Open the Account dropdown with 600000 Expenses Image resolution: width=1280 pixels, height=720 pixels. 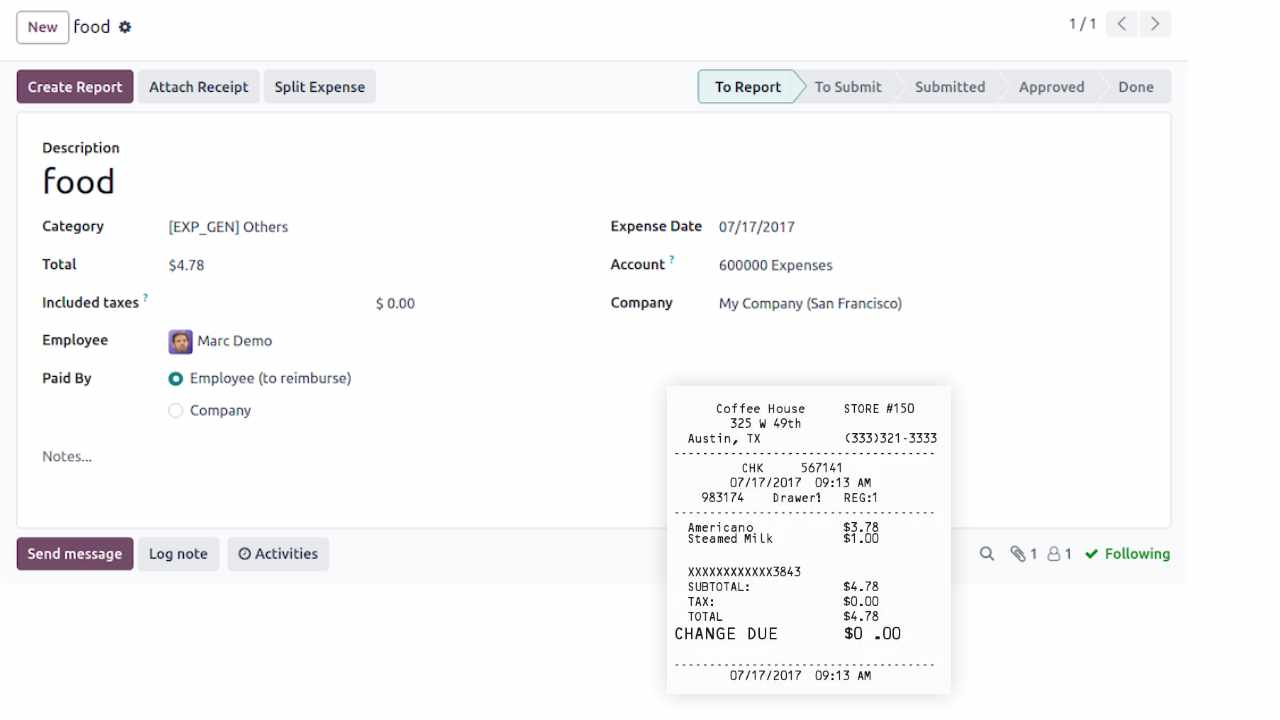point(775,265)
